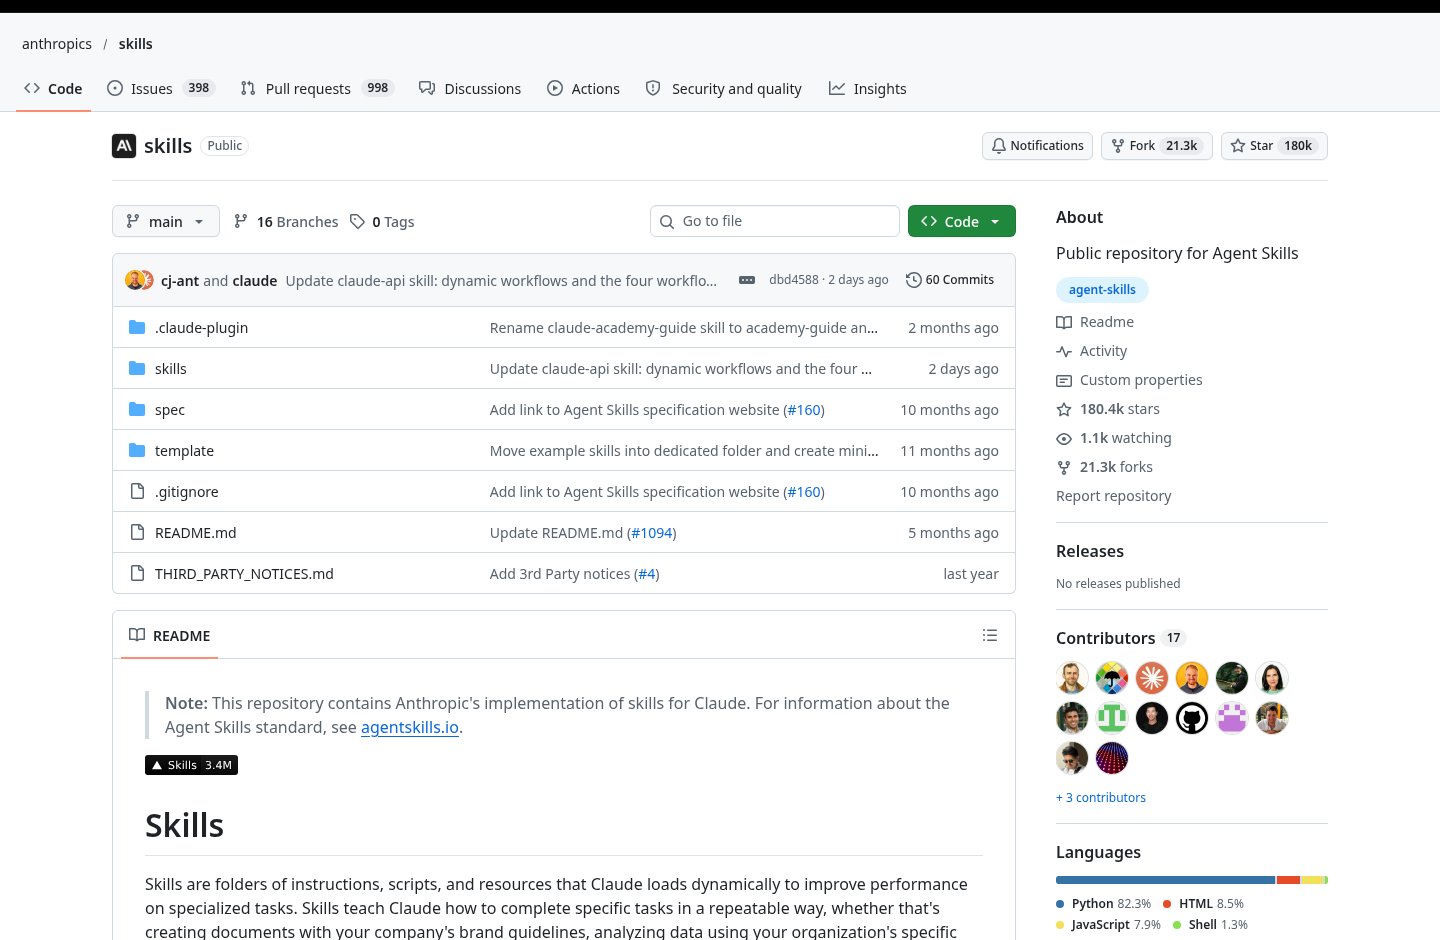1440x940 pixels.
Task: Switch to the Pull requests tab
Action: click(317, 88)
